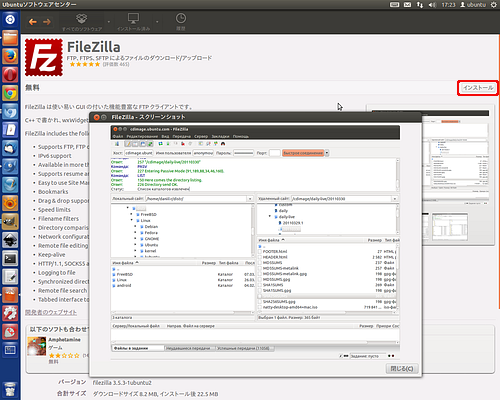
Task: Open the All Software view
Action: point(82,22)
